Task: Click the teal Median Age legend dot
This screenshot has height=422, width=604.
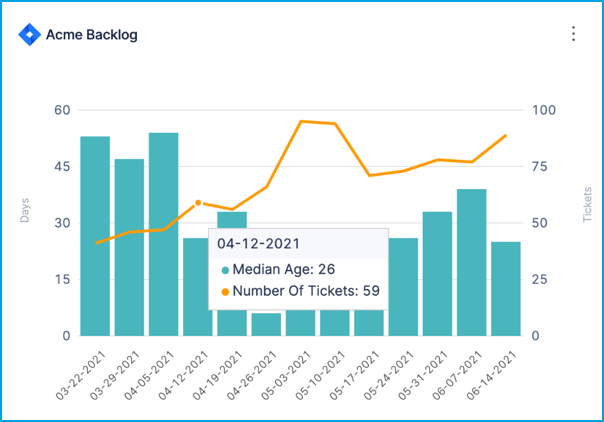Action: (225, 270)
